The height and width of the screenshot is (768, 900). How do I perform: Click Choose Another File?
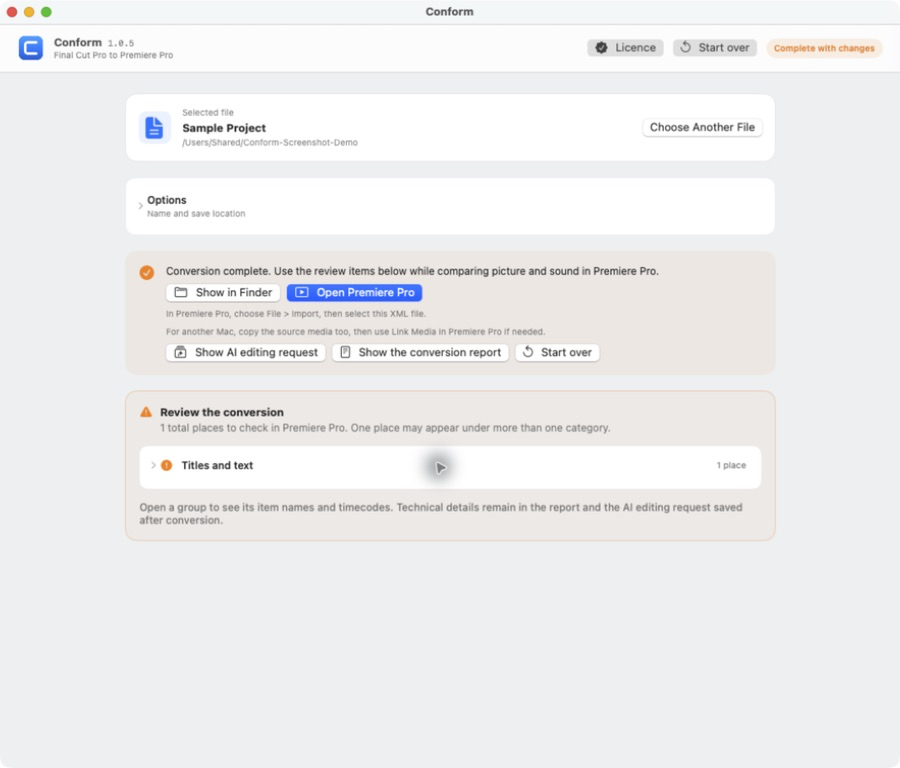coord(702,127)
